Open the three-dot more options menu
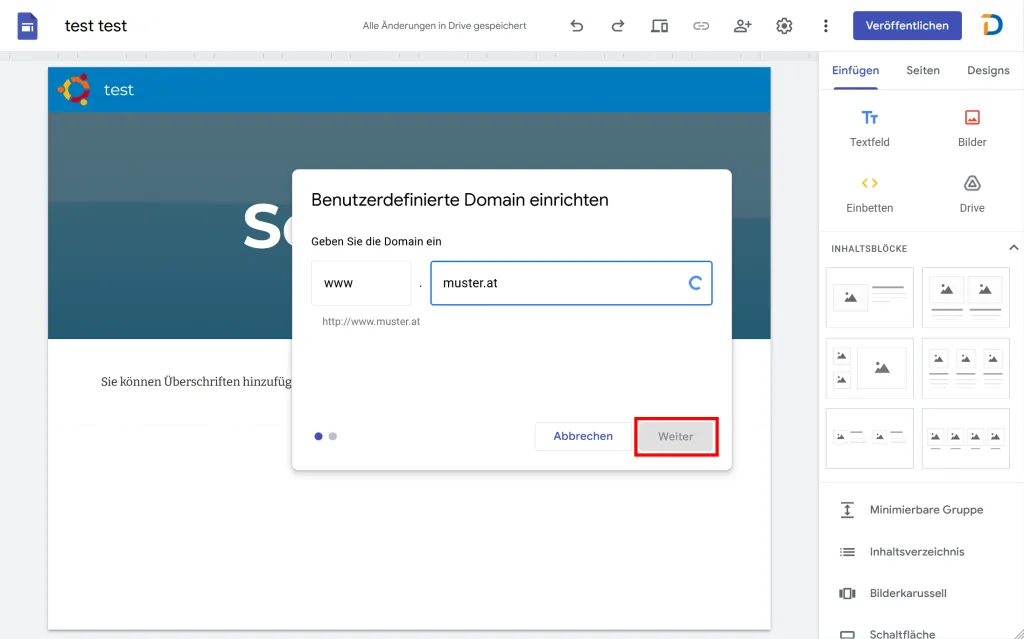 coord(825,26)
